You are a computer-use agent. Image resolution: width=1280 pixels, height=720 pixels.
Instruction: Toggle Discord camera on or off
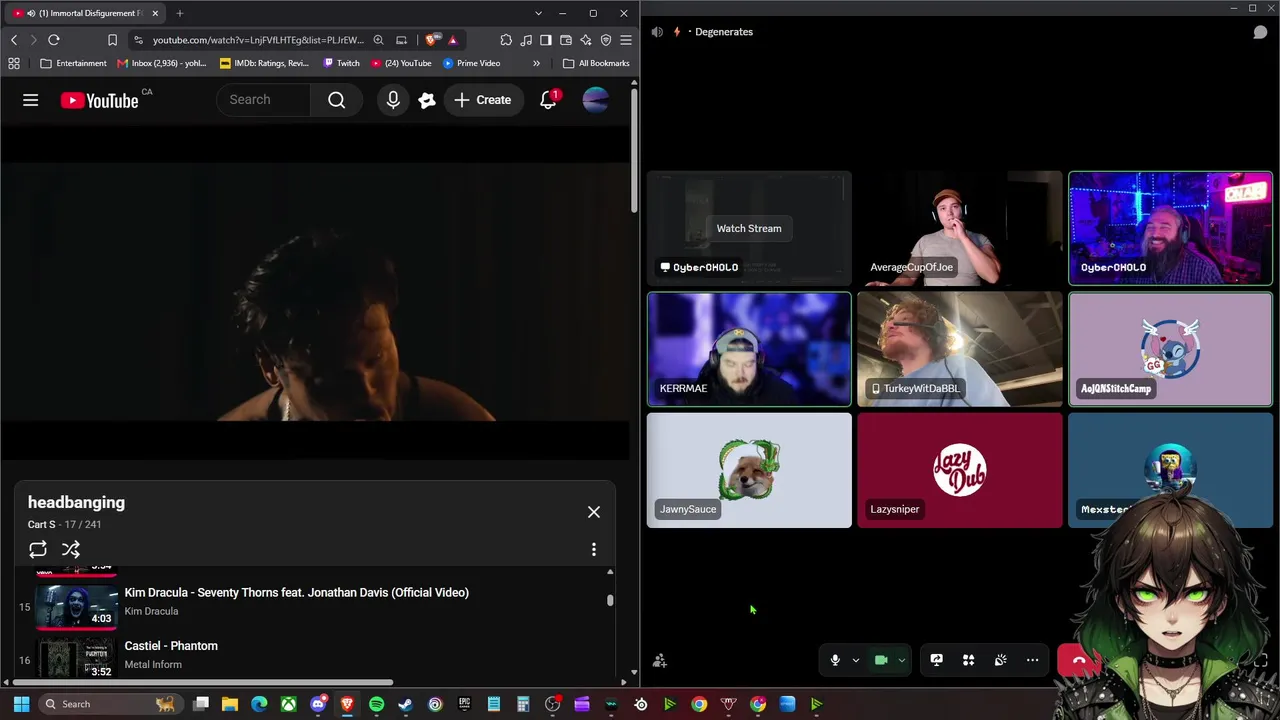click(881, 660)
